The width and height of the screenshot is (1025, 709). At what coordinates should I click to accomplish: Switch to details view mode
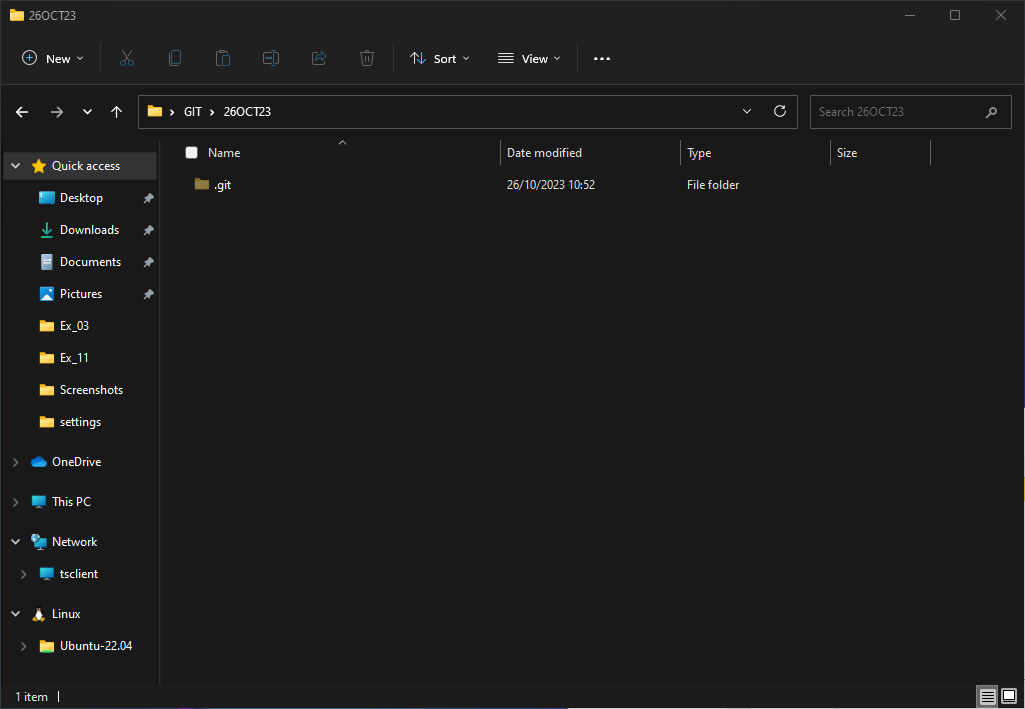[987, 696]
